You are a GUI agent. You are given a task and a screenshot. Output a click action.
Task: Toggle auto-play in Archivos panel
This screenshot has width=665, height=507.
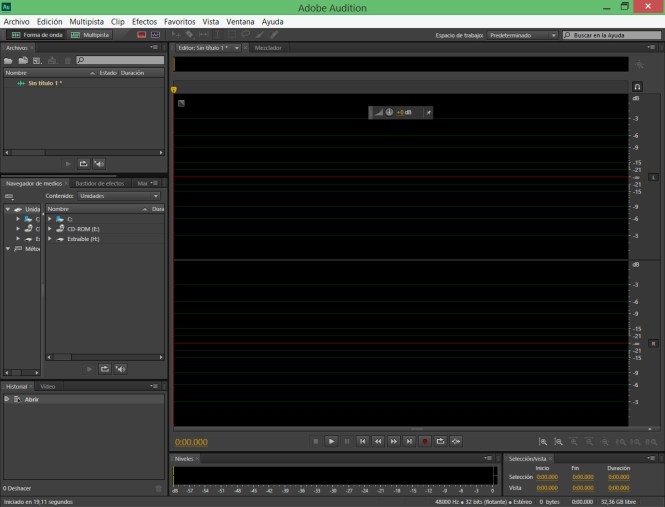pyautogui.click(x=99, y=164)
